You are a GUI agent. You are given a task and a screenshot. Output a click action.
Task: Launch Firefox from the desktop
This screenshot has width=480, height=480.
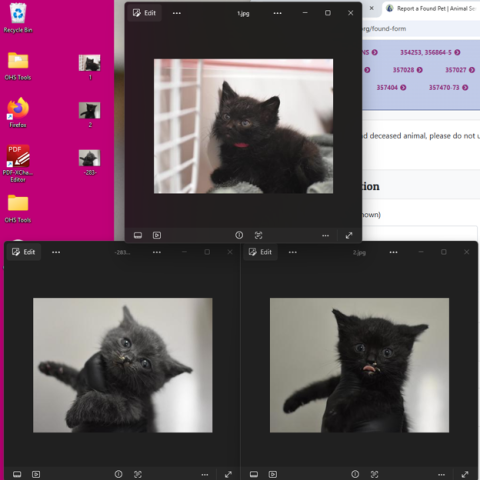coord(18,113)
